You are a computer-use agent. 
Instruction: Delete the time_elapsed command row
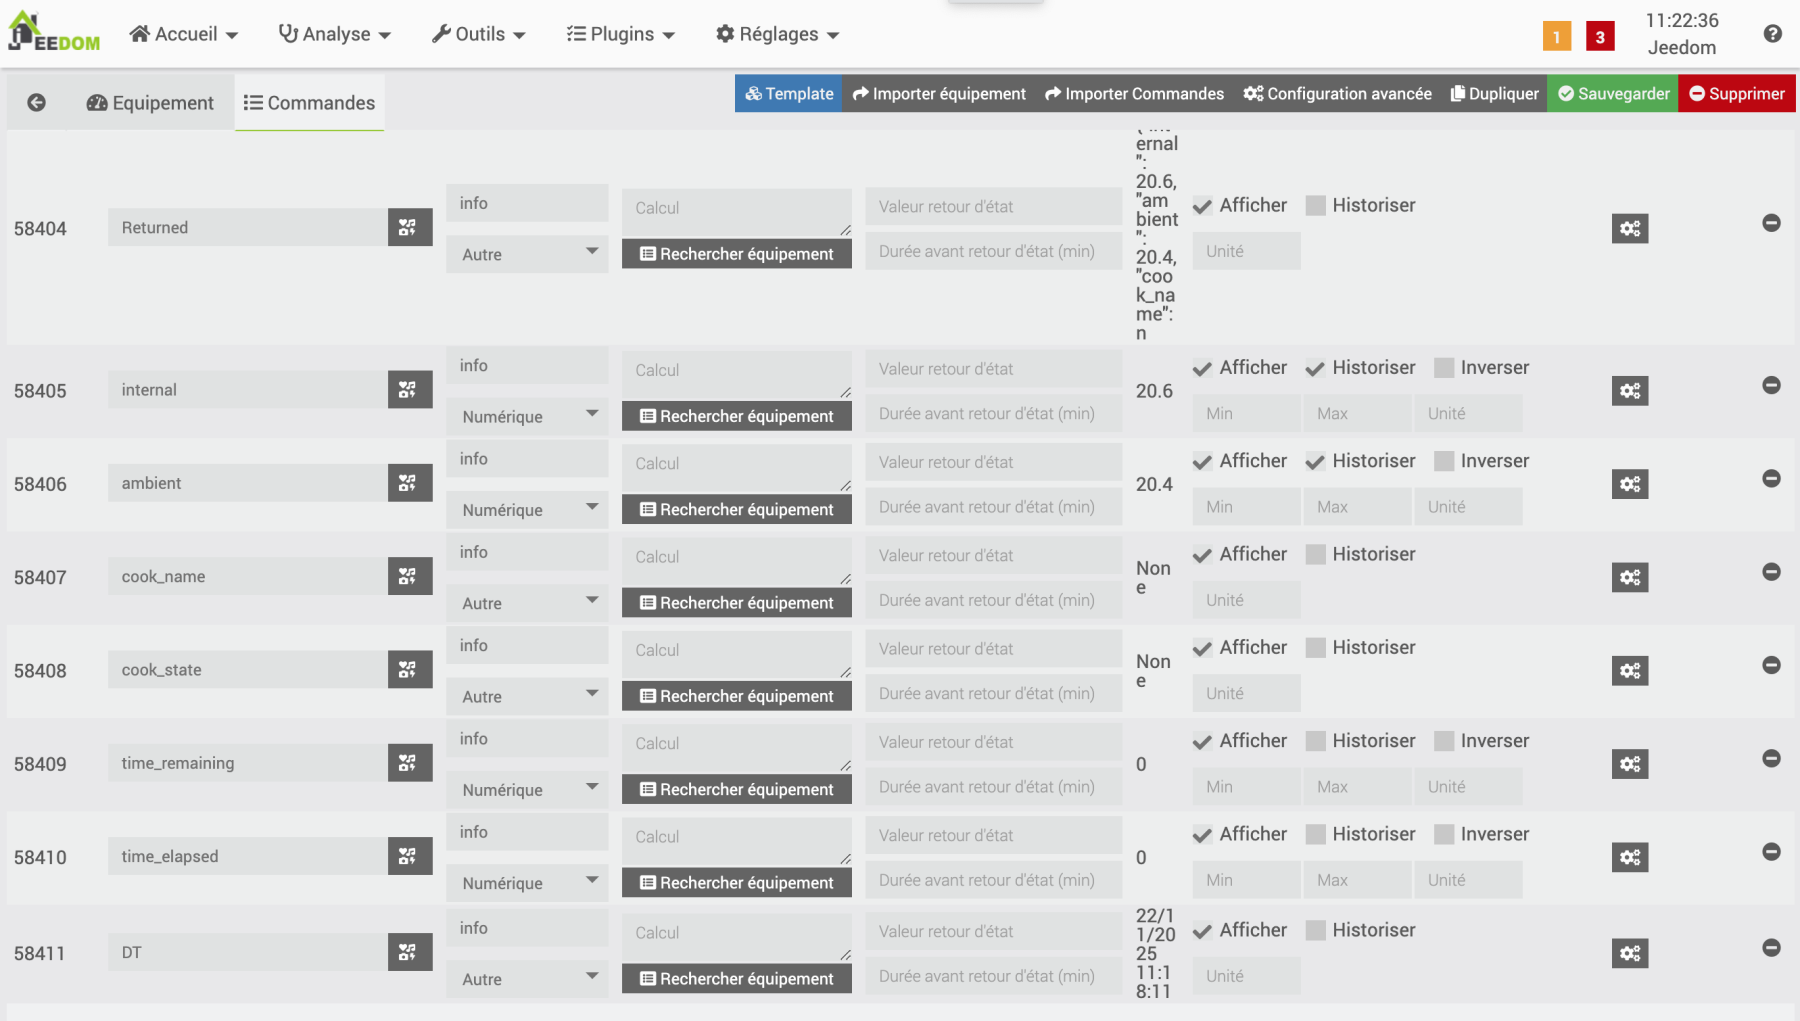click(1770, 852)
